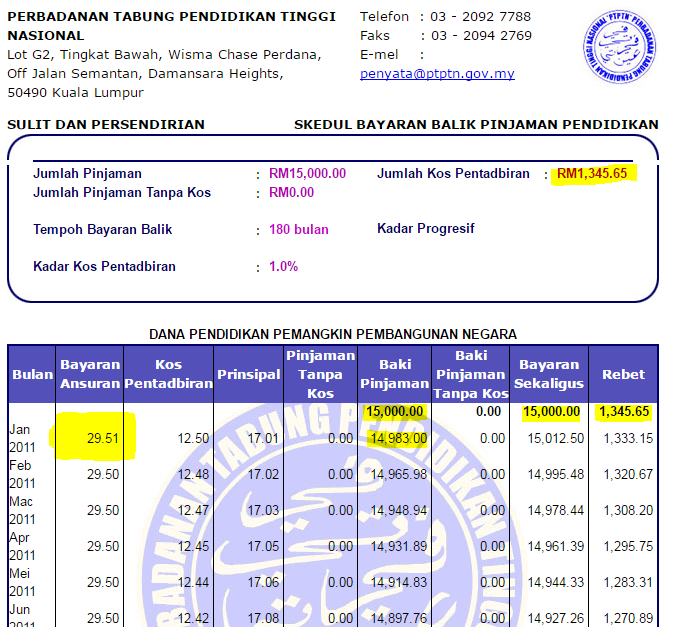Viewport: 676px width, 627px height.
Task: Click the highlighted 1,345.65 Rebet value
Action: pyautogui.click(x=624, y=411)
